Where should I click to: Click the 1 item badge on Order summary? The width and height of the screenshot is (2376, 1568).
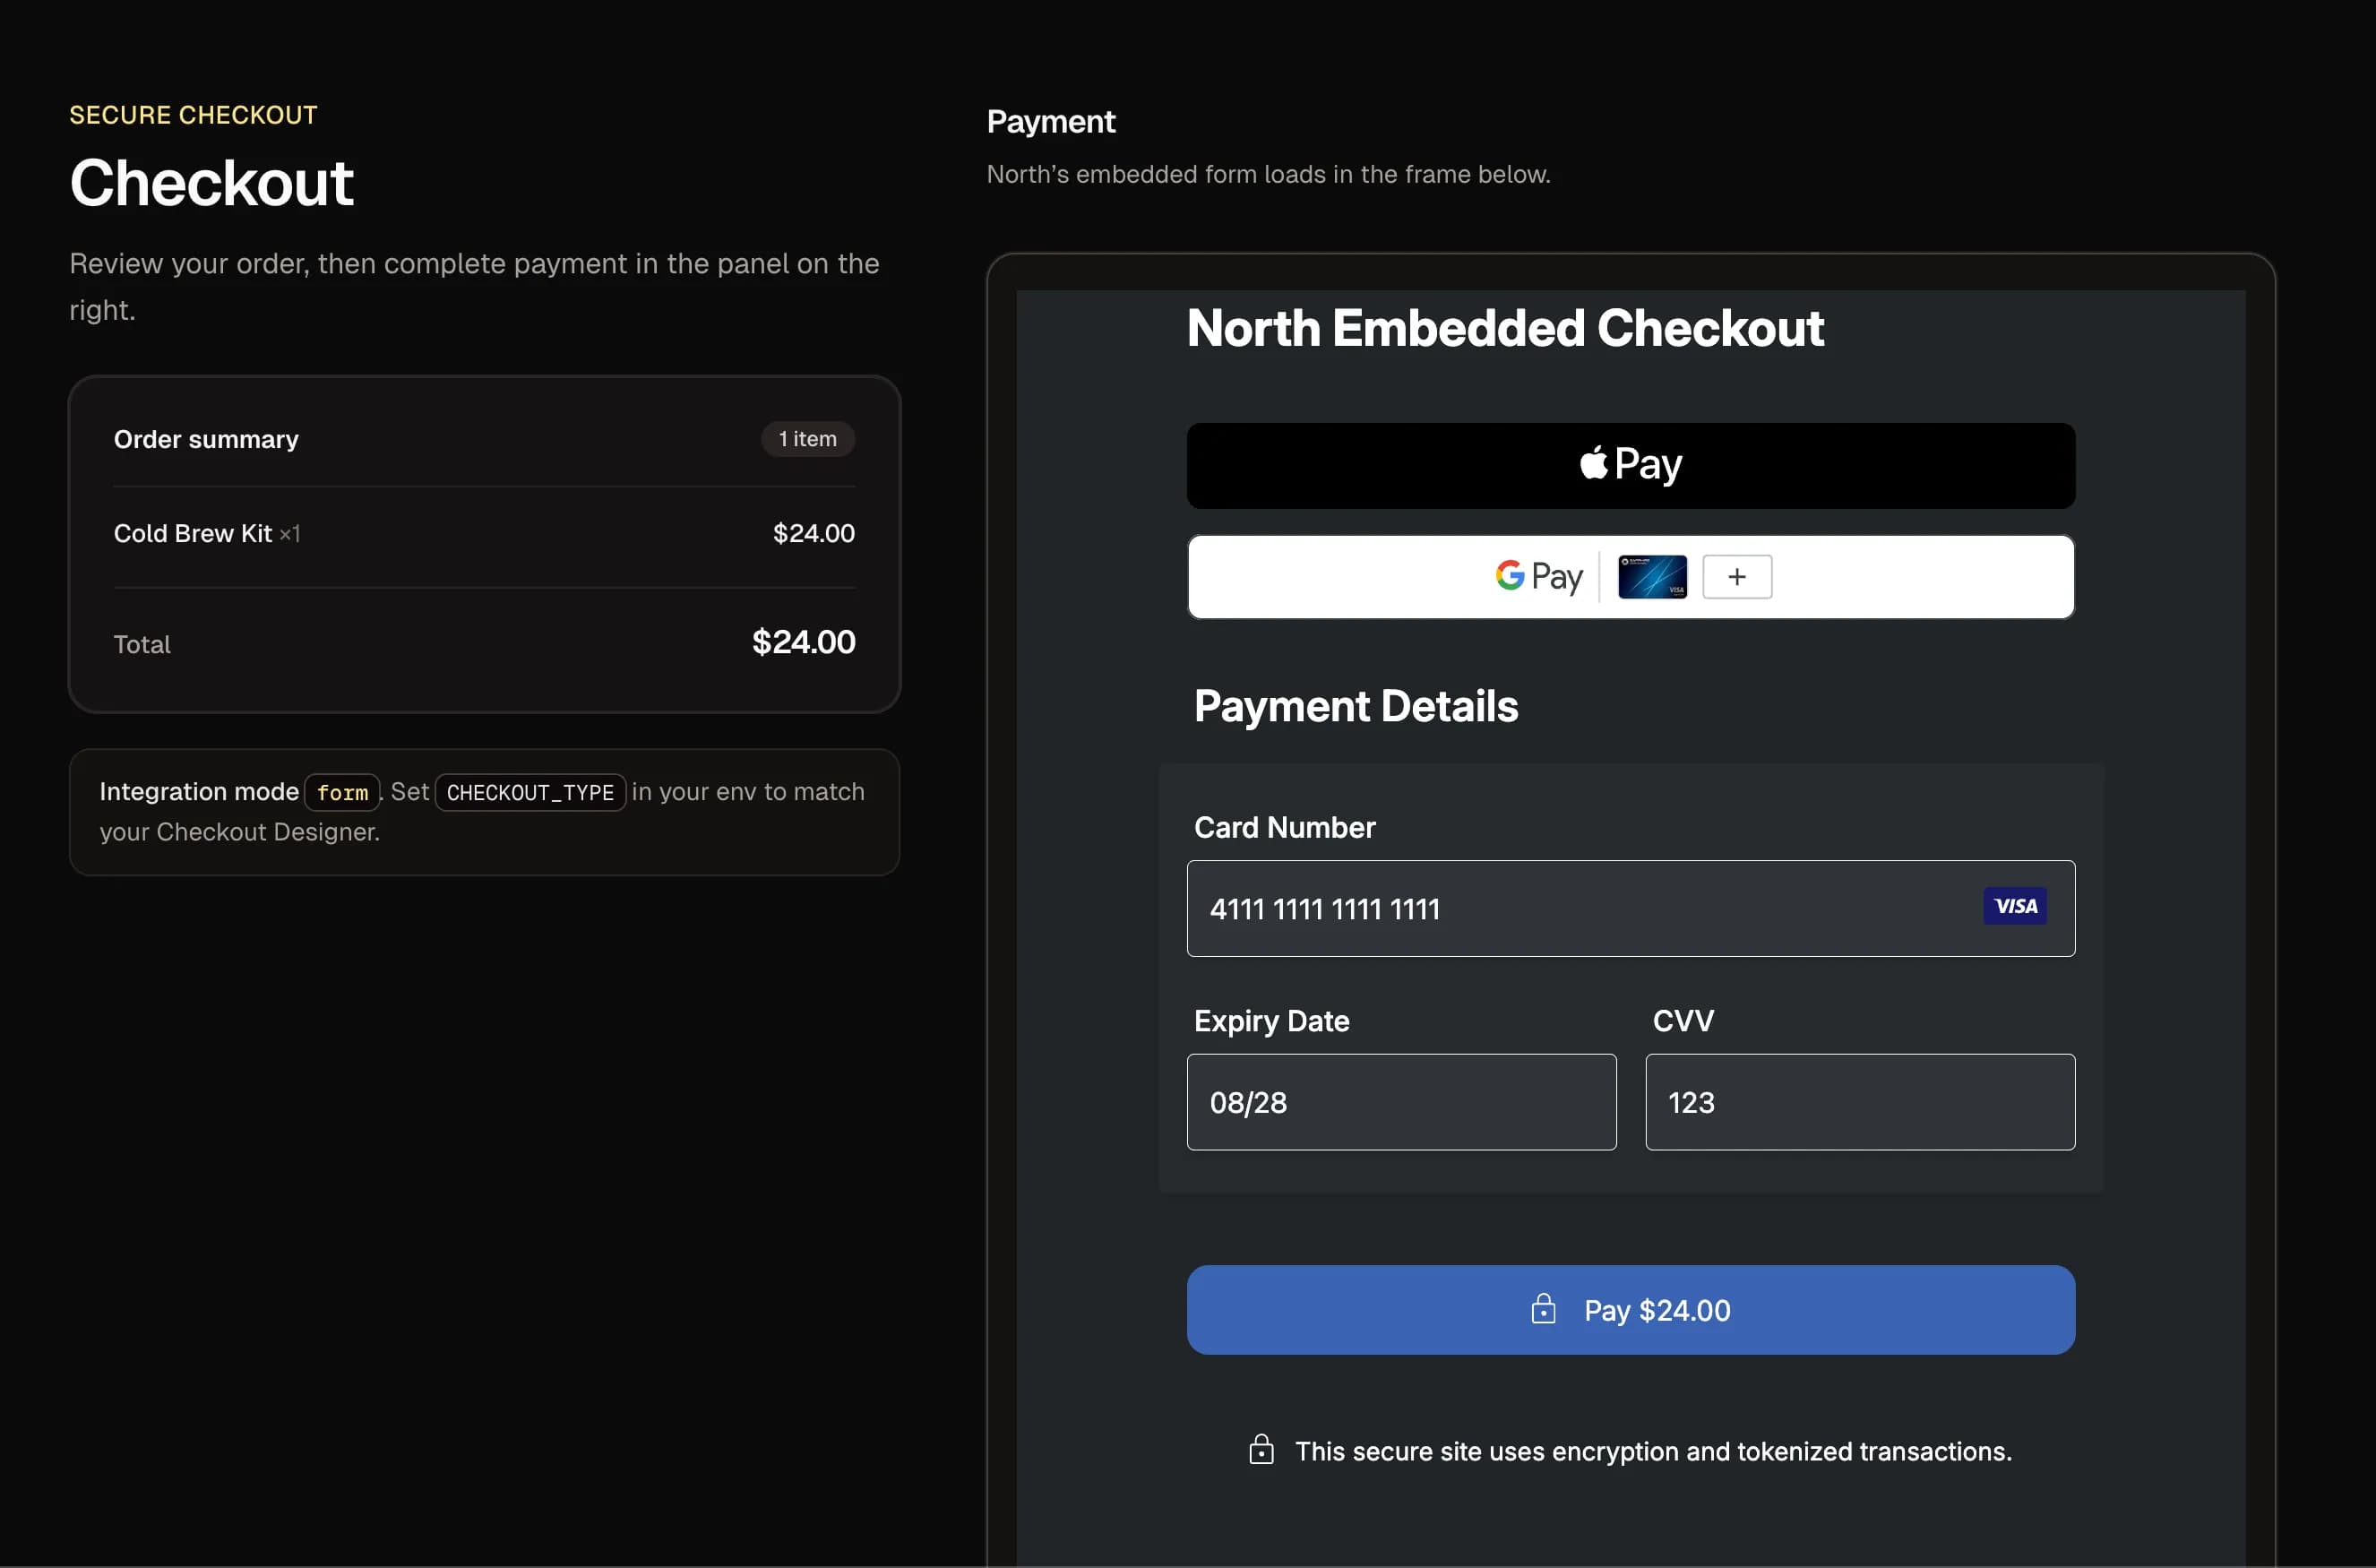tap(807, 439)
